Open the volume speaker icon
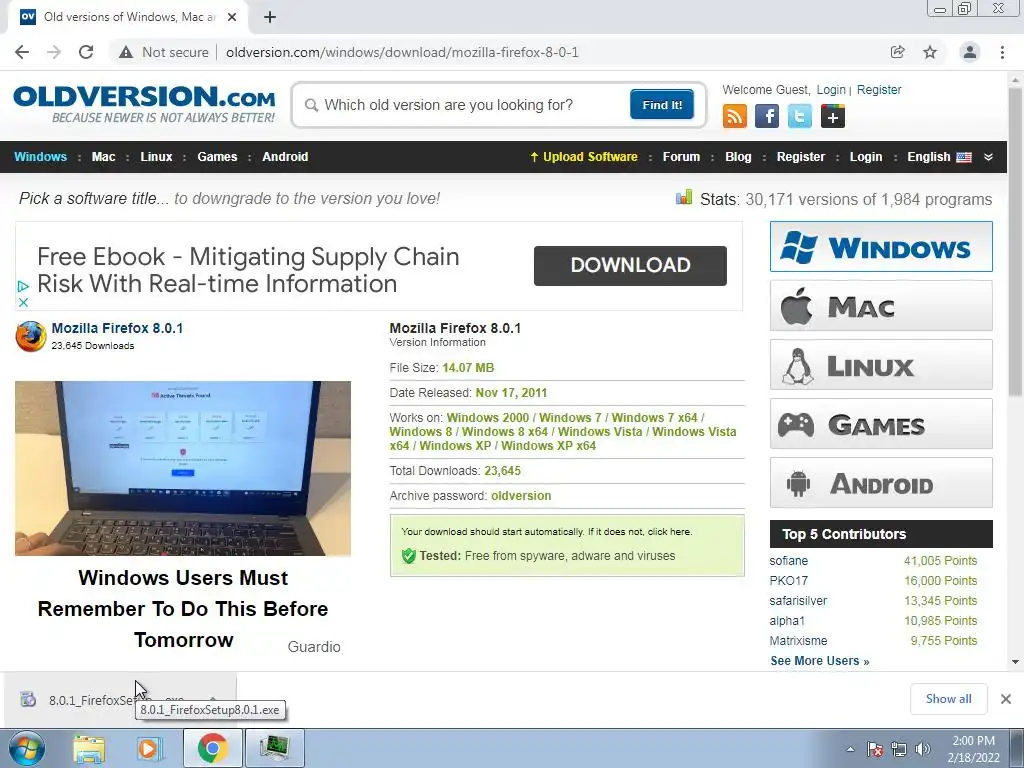This screenshot has width=1024, height=768. 923,749
